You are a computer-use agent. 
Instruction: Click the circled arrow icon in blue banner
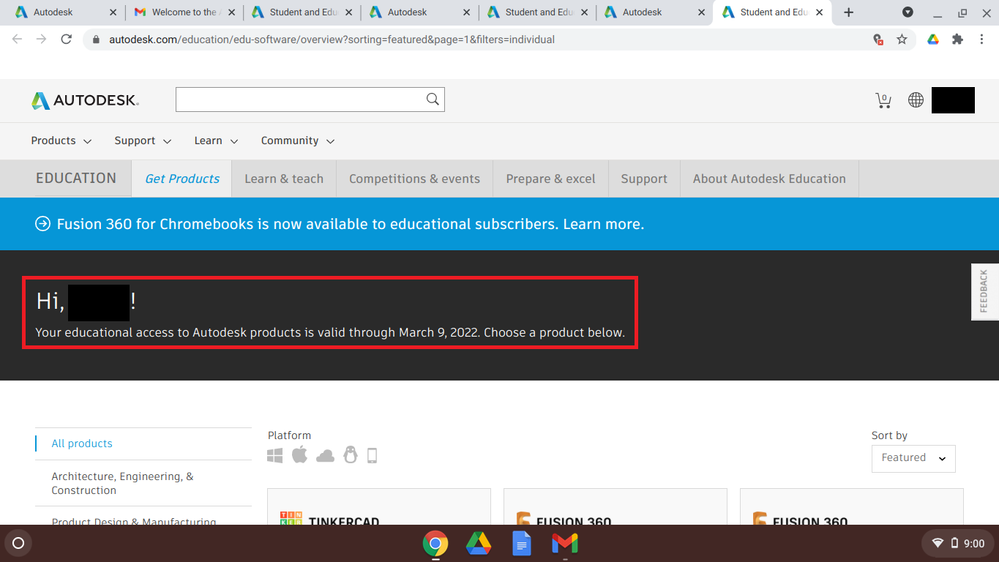click(43, 224)
